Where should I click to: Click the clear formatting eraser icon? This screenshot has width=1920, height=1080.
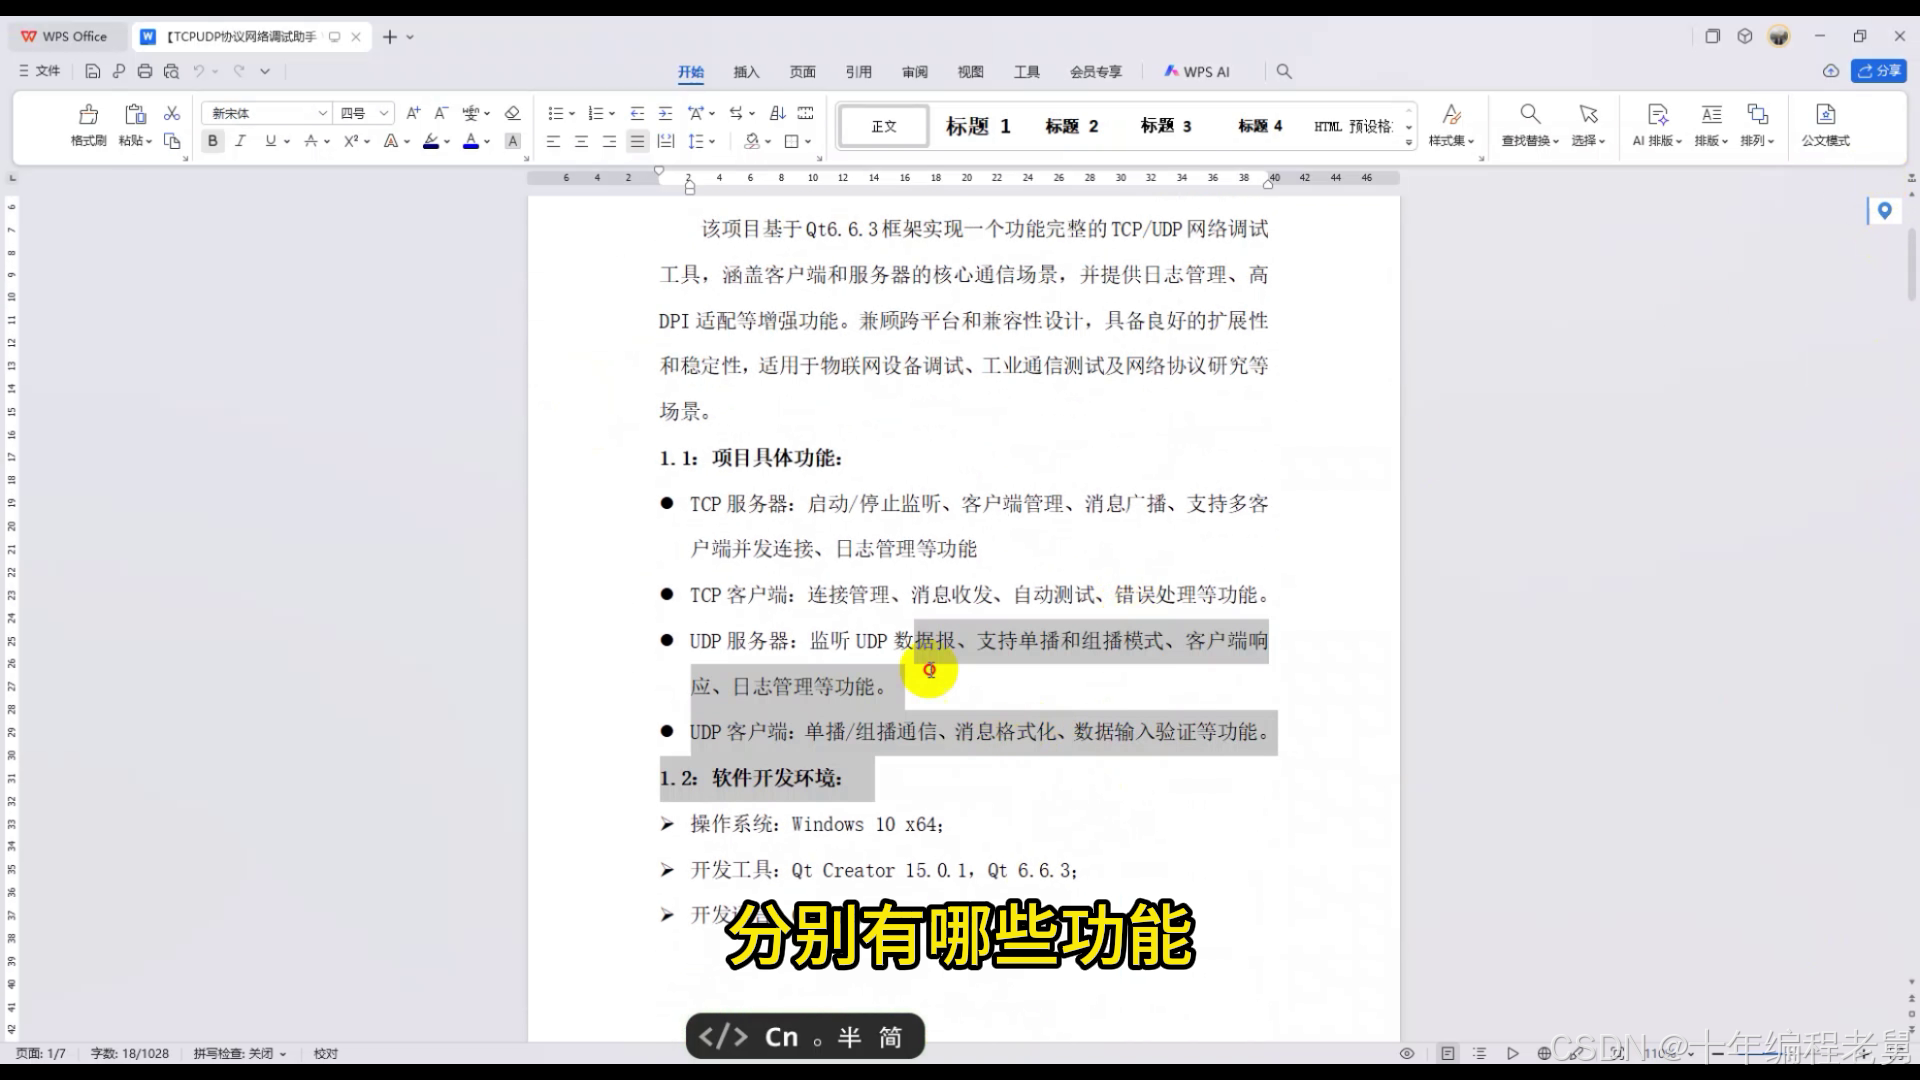tap(512, 113)
